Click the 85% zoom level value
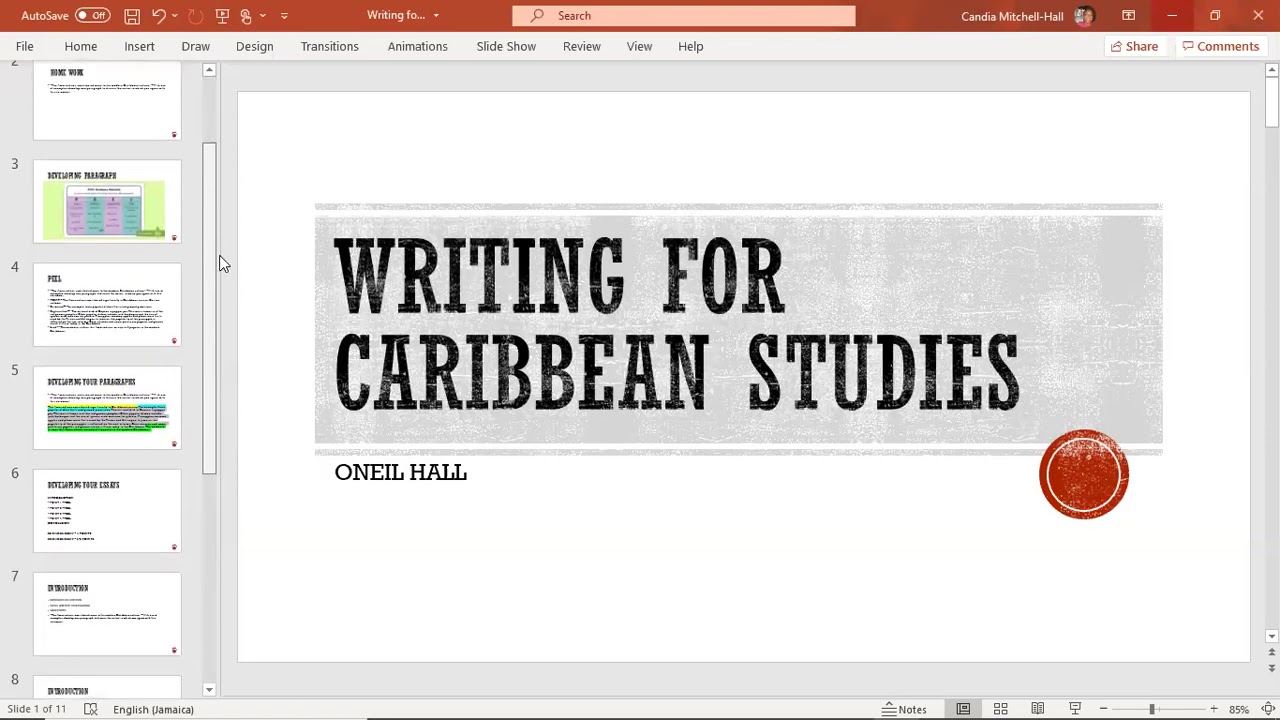Screen dimensions: 1280x720 pos(1239,709)
